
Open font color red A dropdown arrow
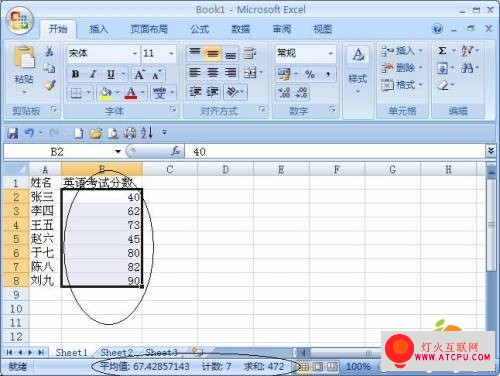[143, 92]
